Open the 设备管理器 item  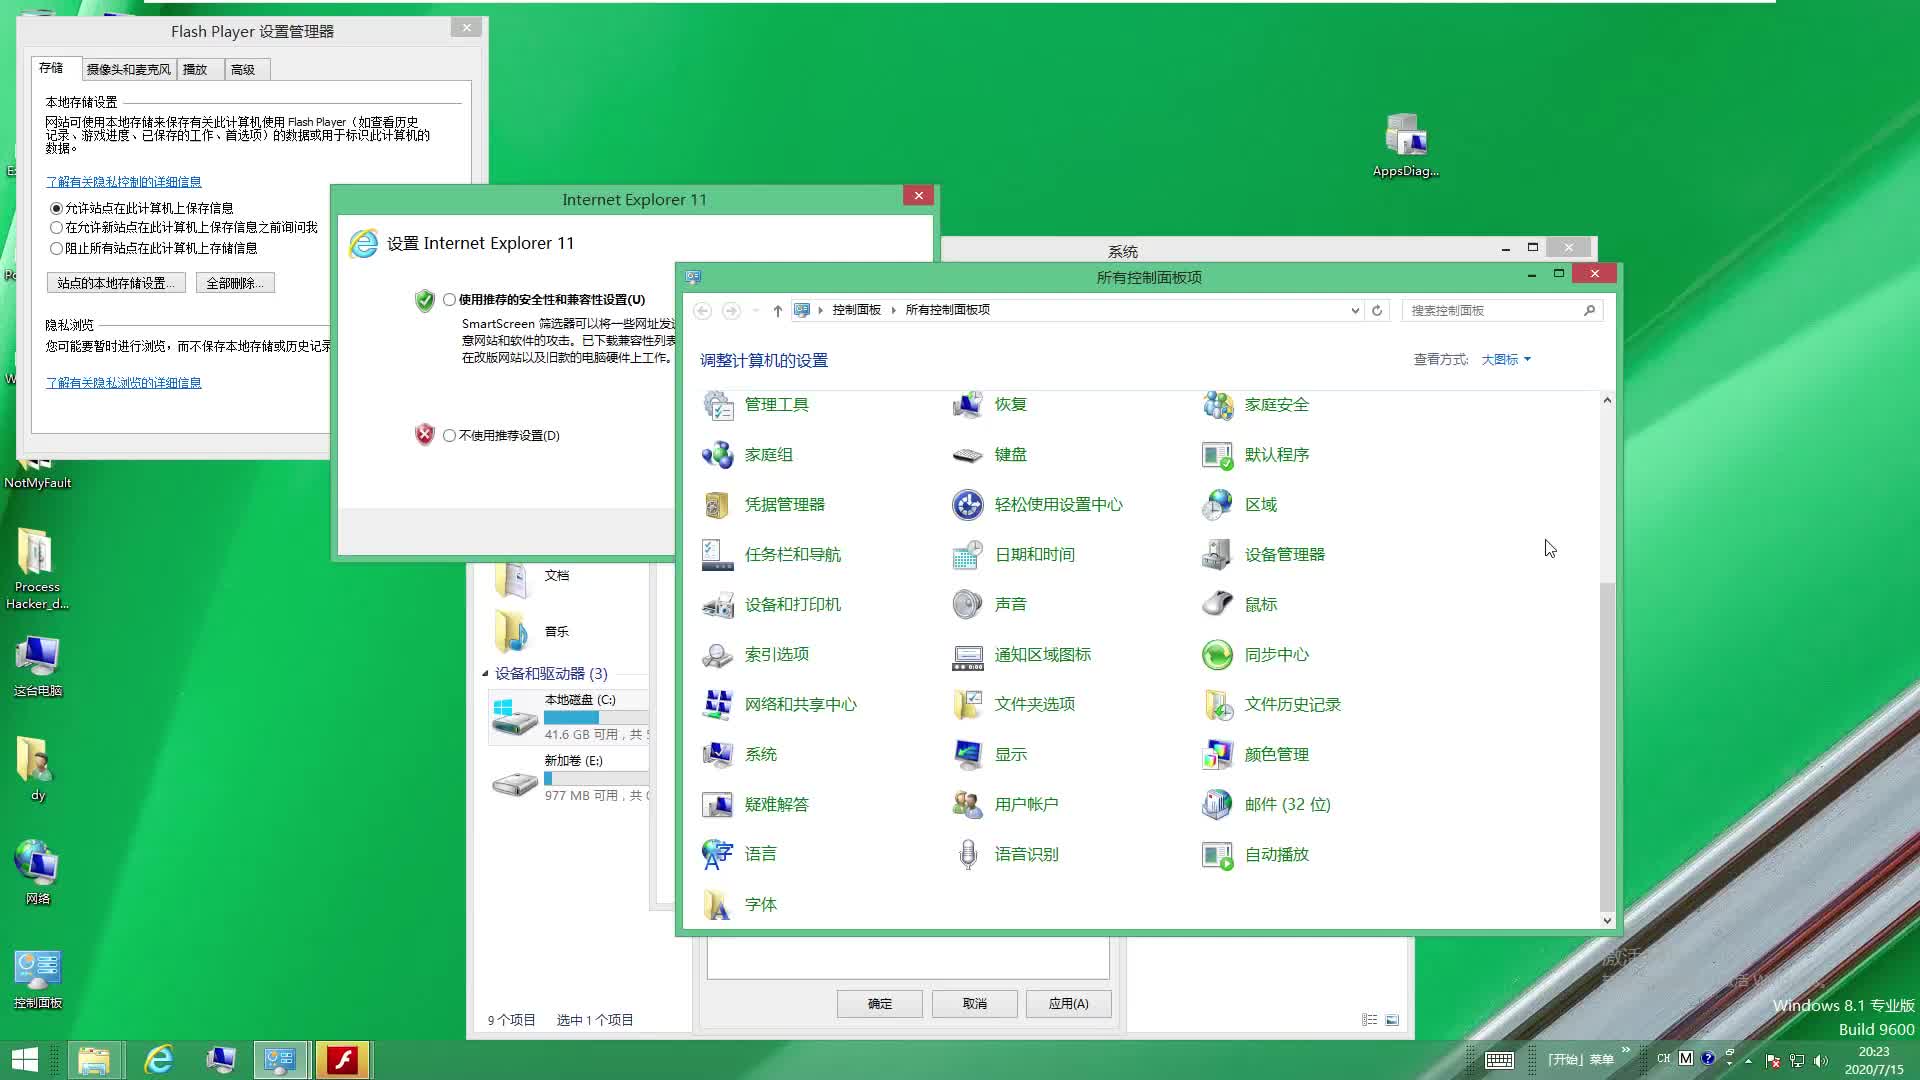click(1263, 555)
